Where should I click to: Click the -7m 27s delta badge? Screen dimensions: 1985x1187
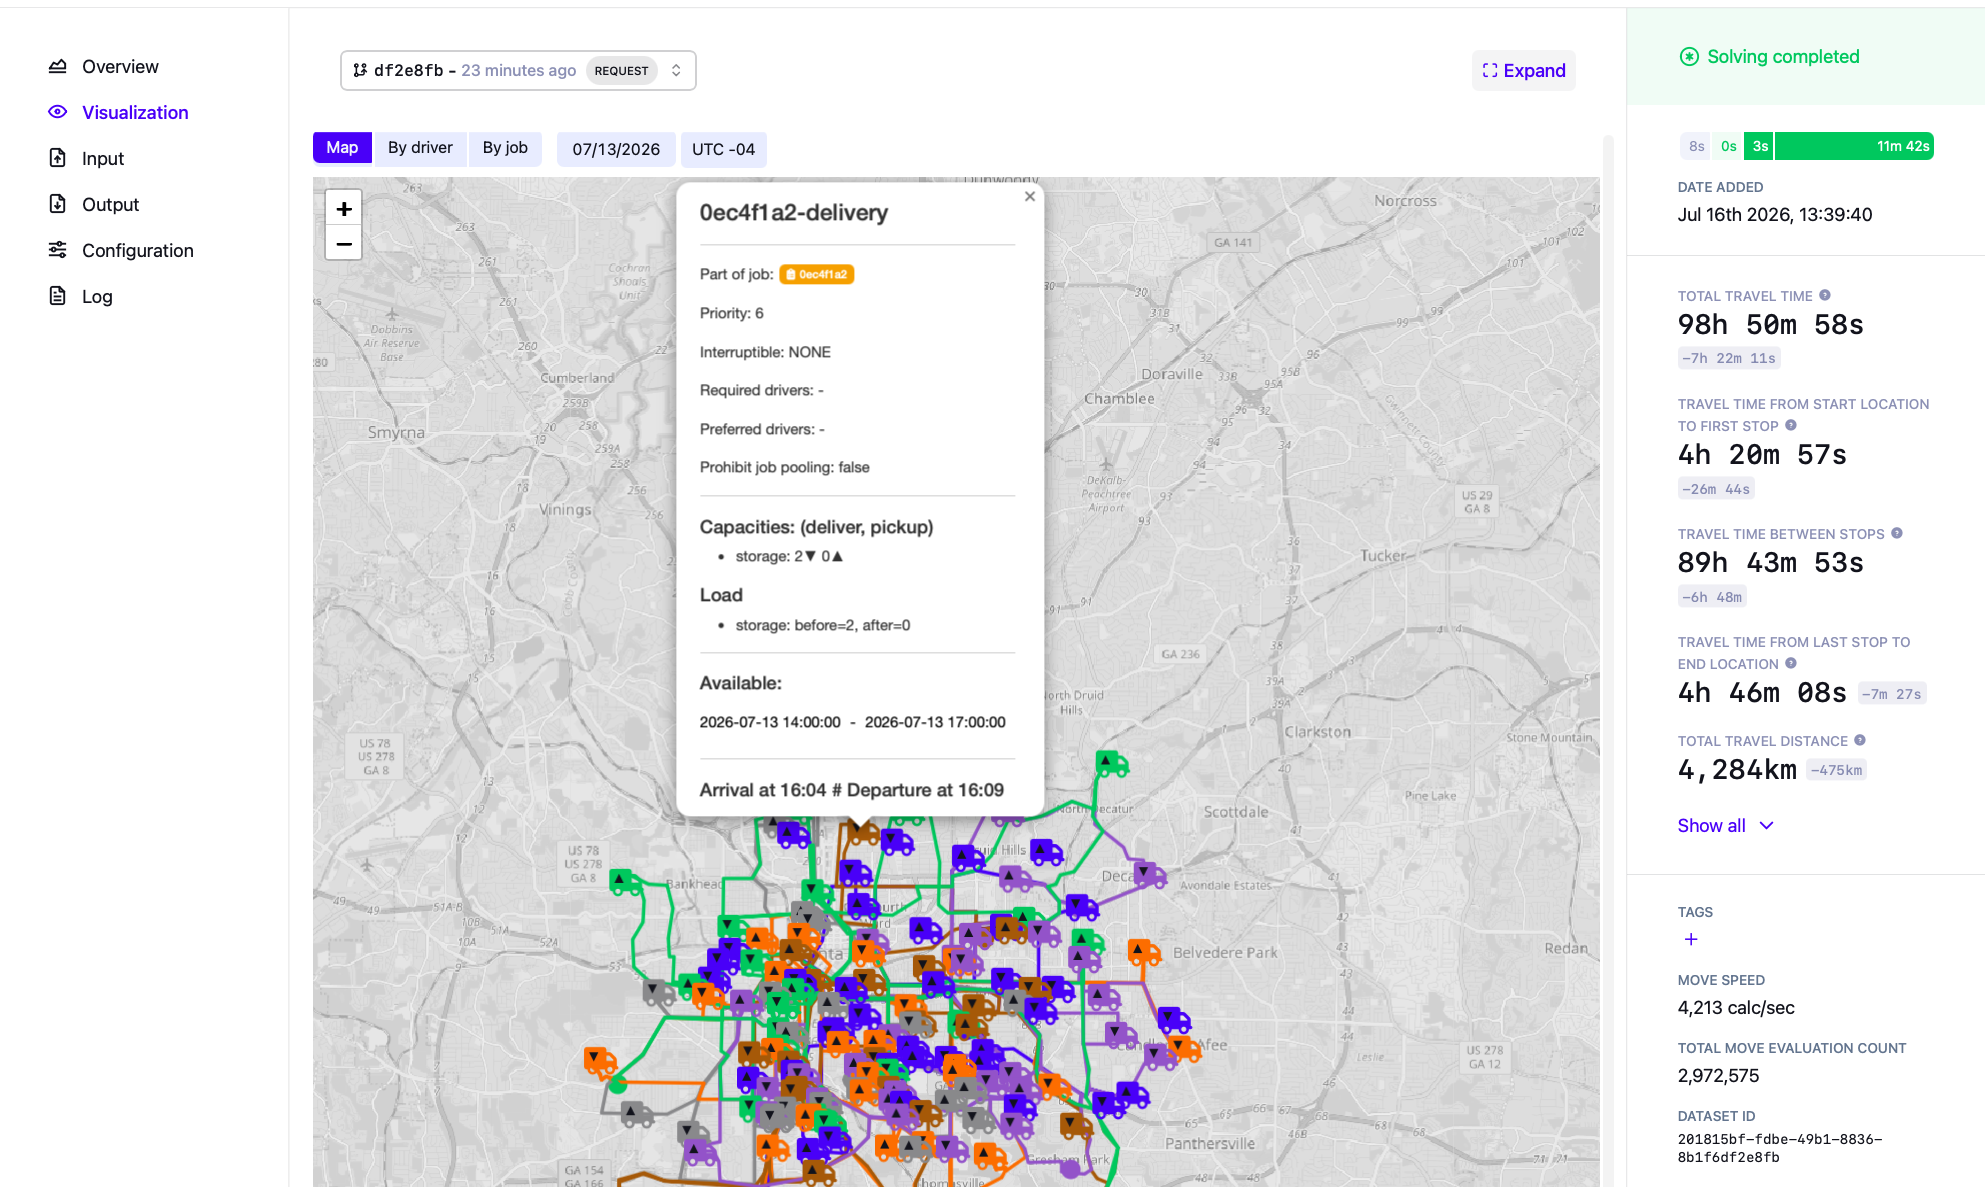click(1892, 694)
